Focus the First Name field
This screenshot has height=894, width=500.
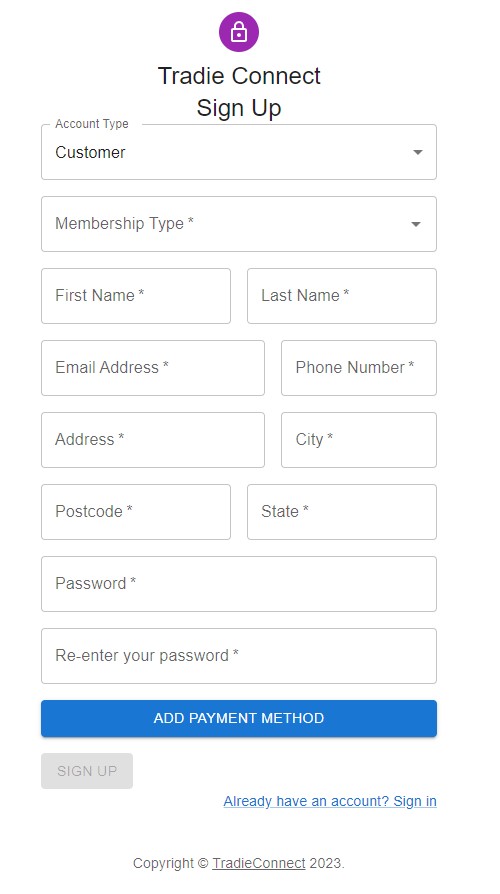136,296
